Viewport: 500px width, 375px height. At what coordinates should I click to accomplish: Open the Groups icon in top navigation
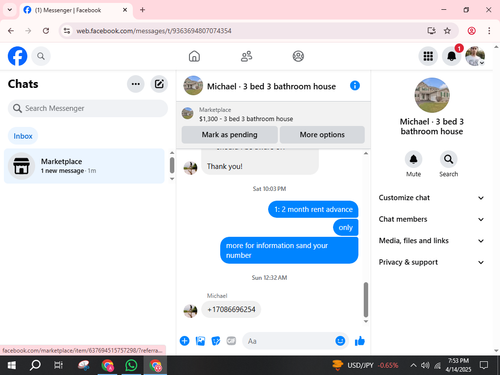pos(298,56)
